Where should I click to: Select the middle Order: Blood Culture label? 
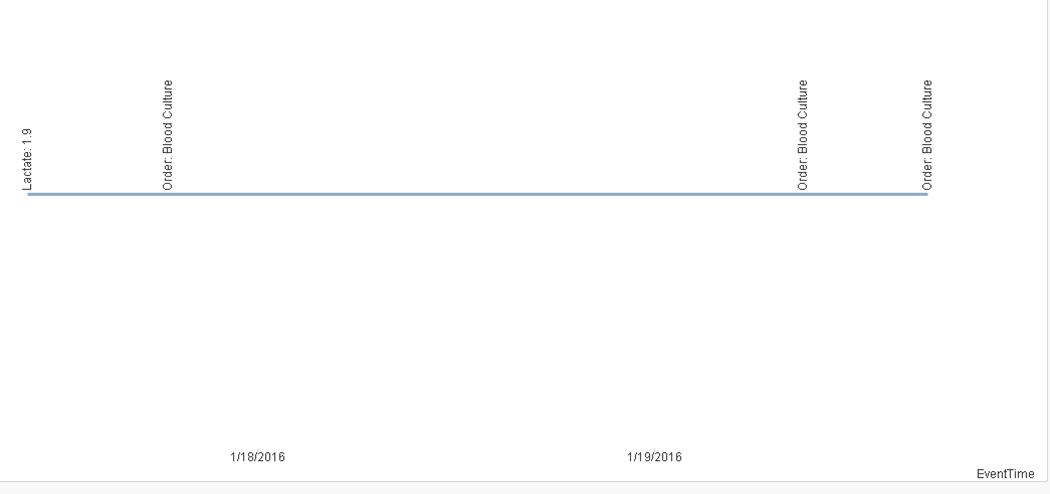pos(803,135)
